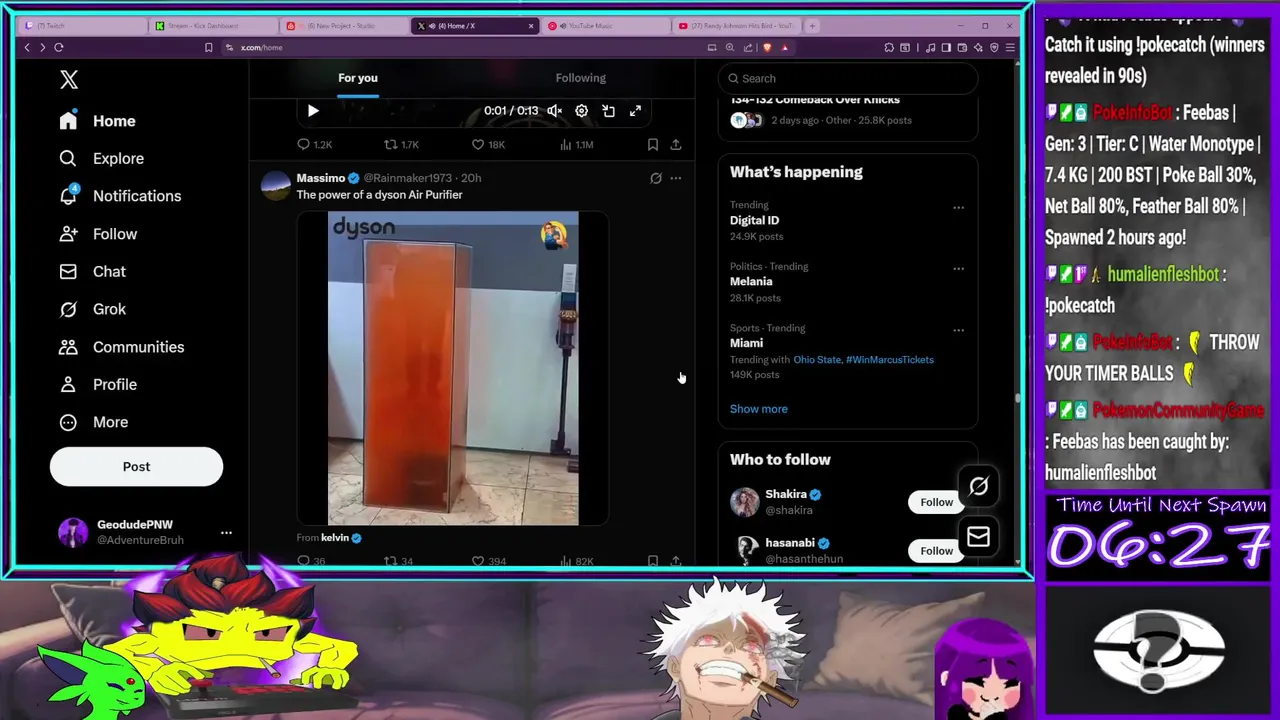
Task: Bookmark this page in the browser
Action: pyautogui.click(x=208, y=47)
